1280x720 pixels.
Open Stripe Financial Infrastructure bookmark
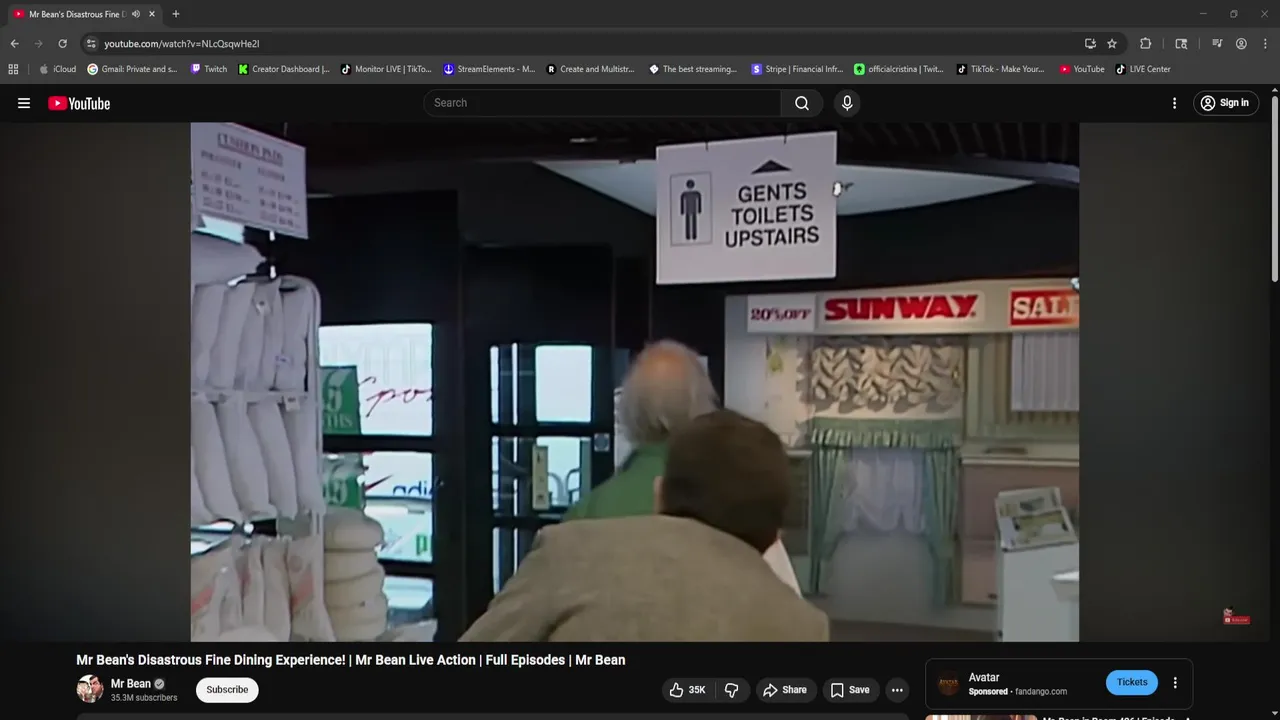797,69
